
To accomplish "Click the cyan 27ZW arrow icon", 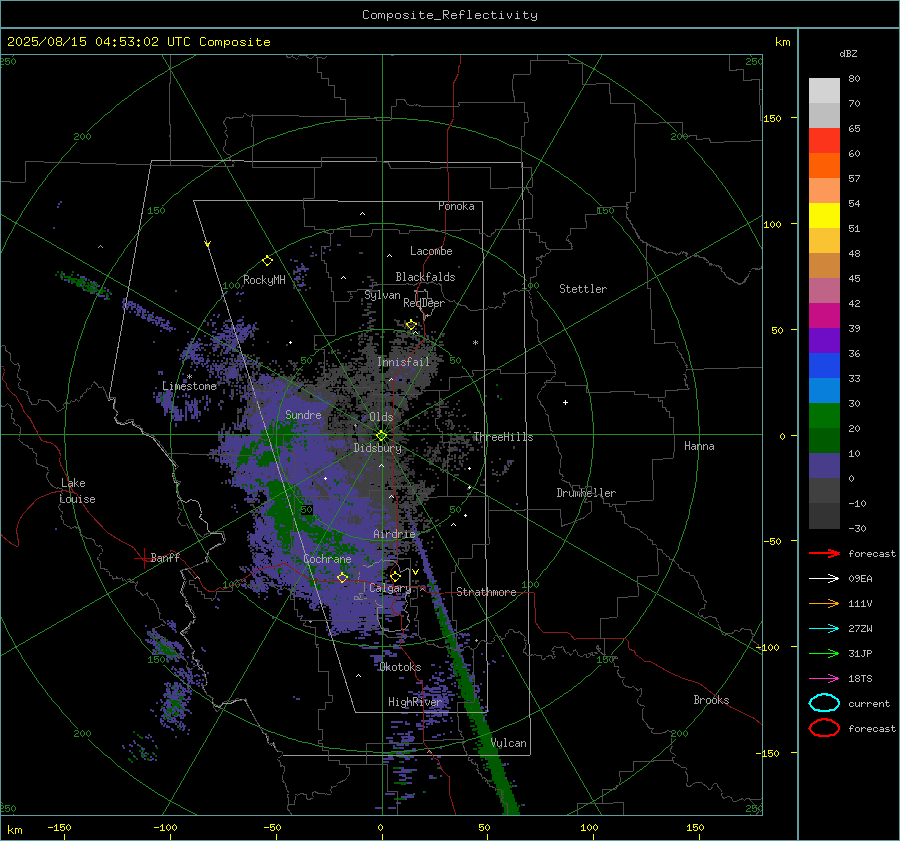I will pos(824,629).
